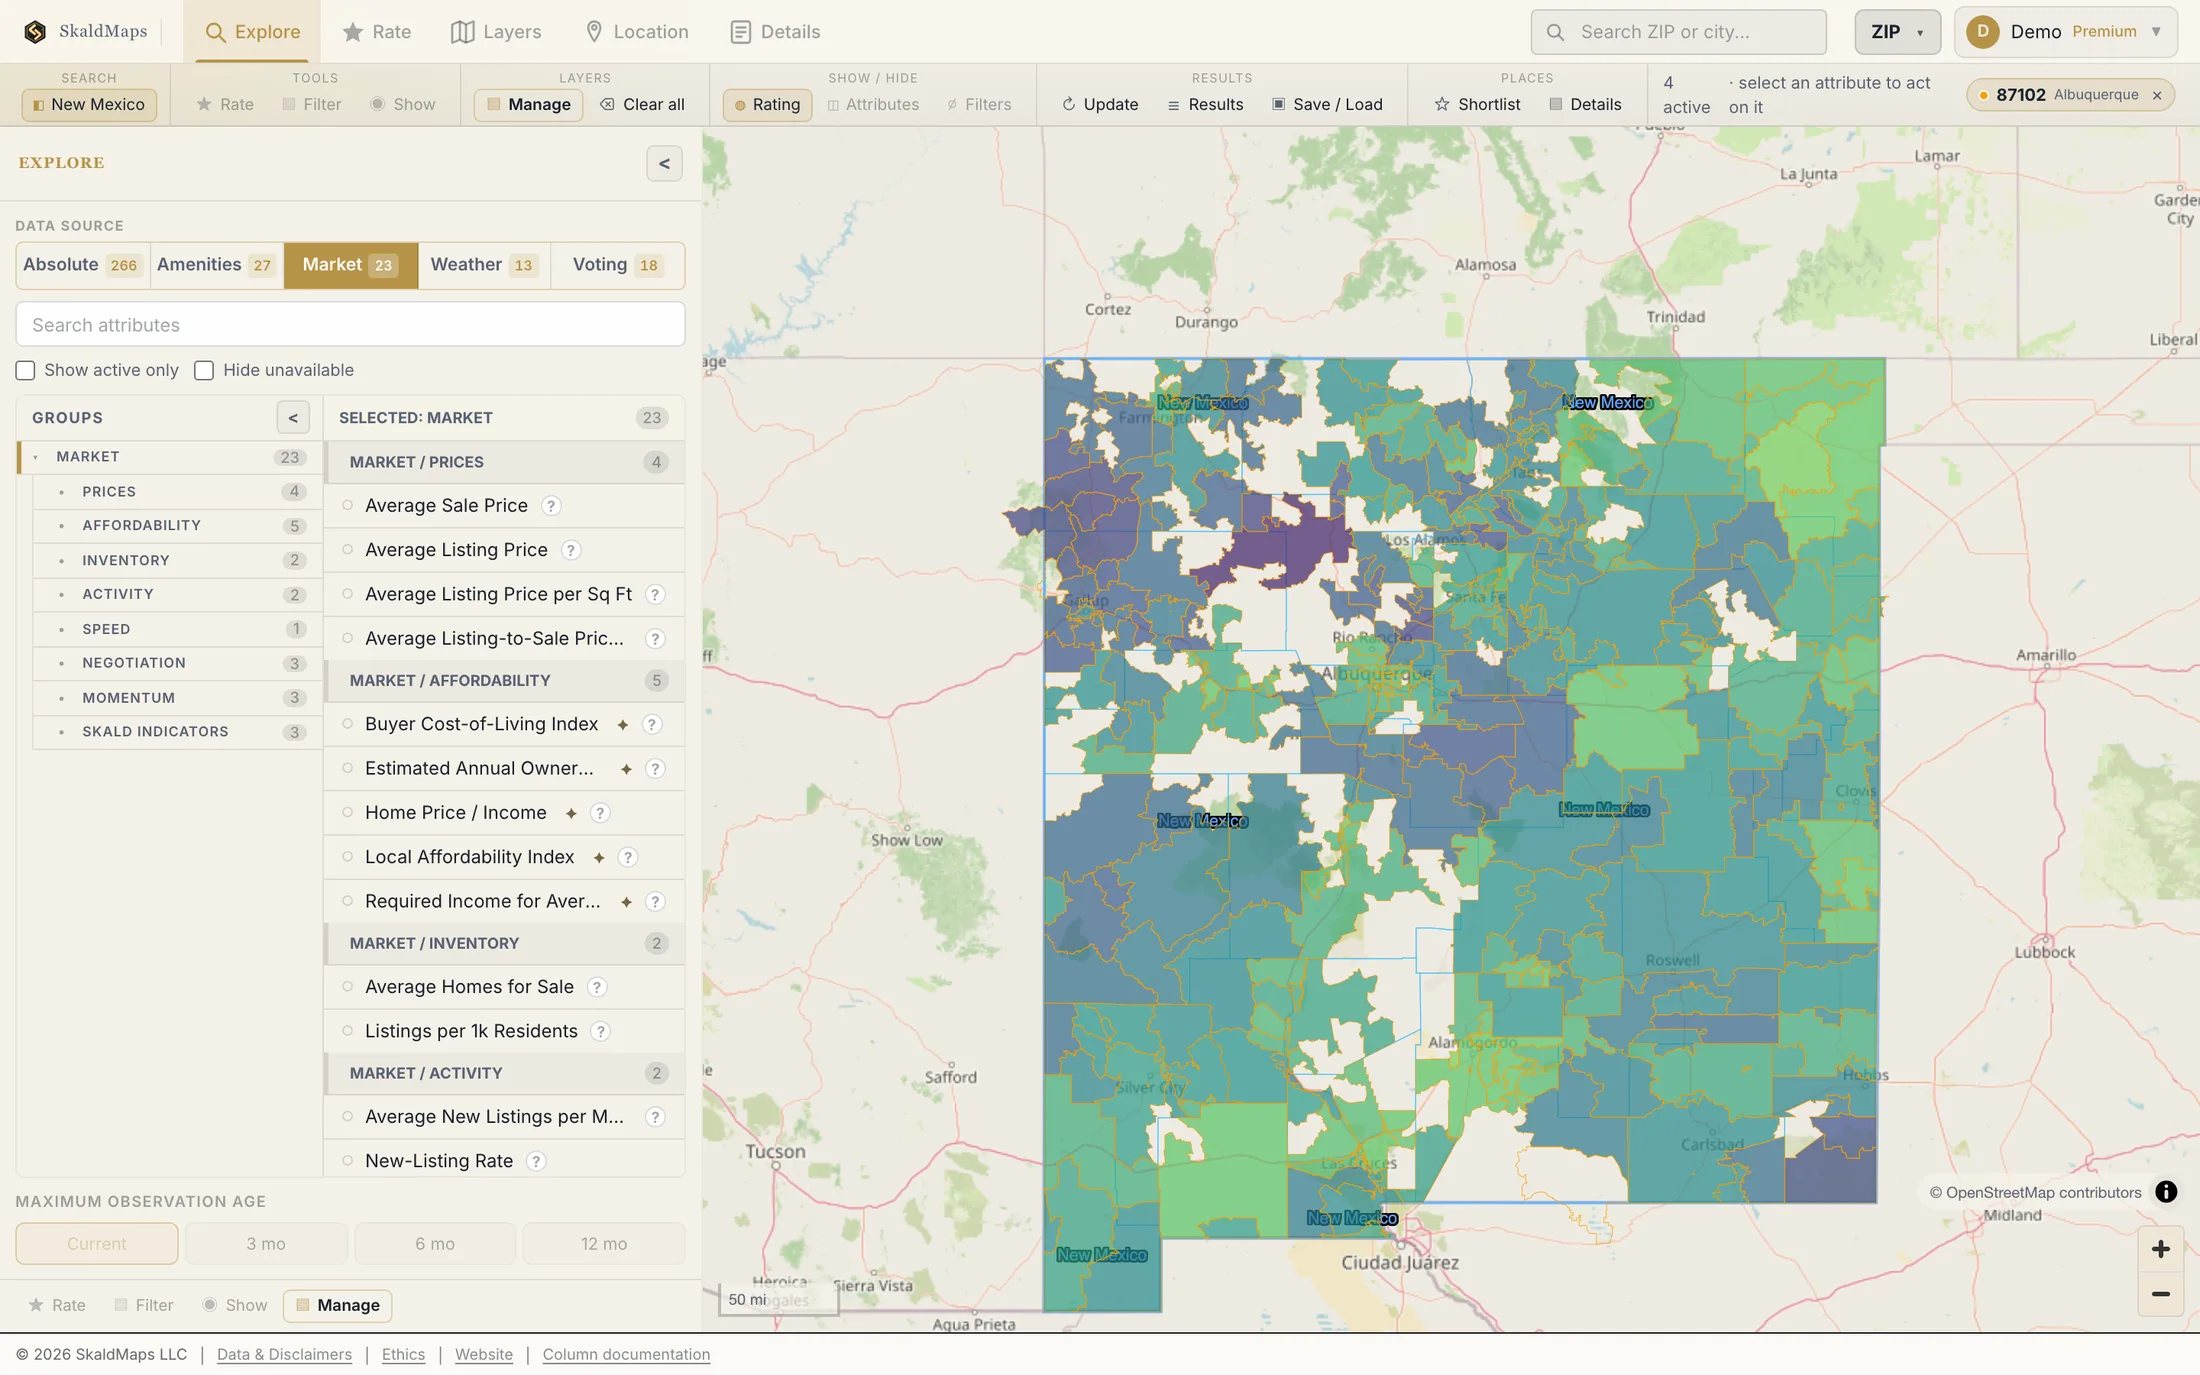Select Average Sale Price attribute radio
The height and width of the screenshot is (1375, 2200).
pyautogui.click(x=348, y=506)
